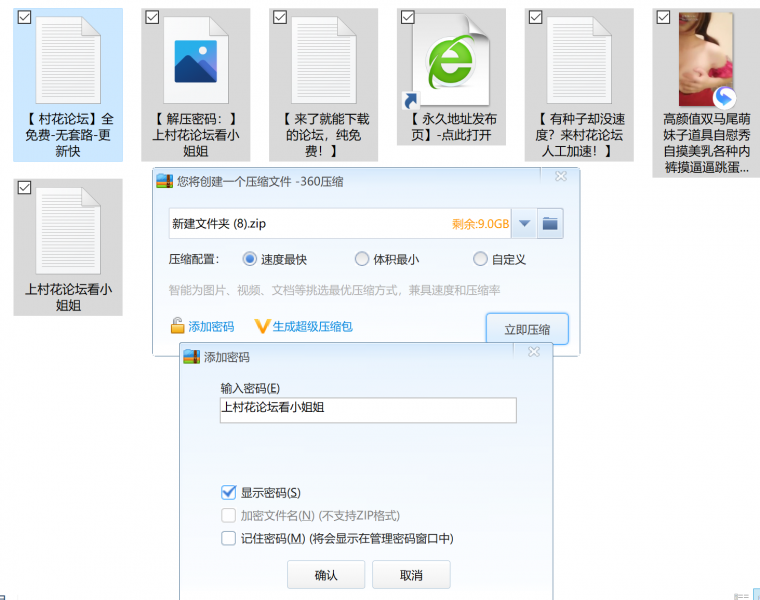Select the 解压密码 image file icon
The height and width of the screenshot is (600, 760).
[x=195, y=62]
